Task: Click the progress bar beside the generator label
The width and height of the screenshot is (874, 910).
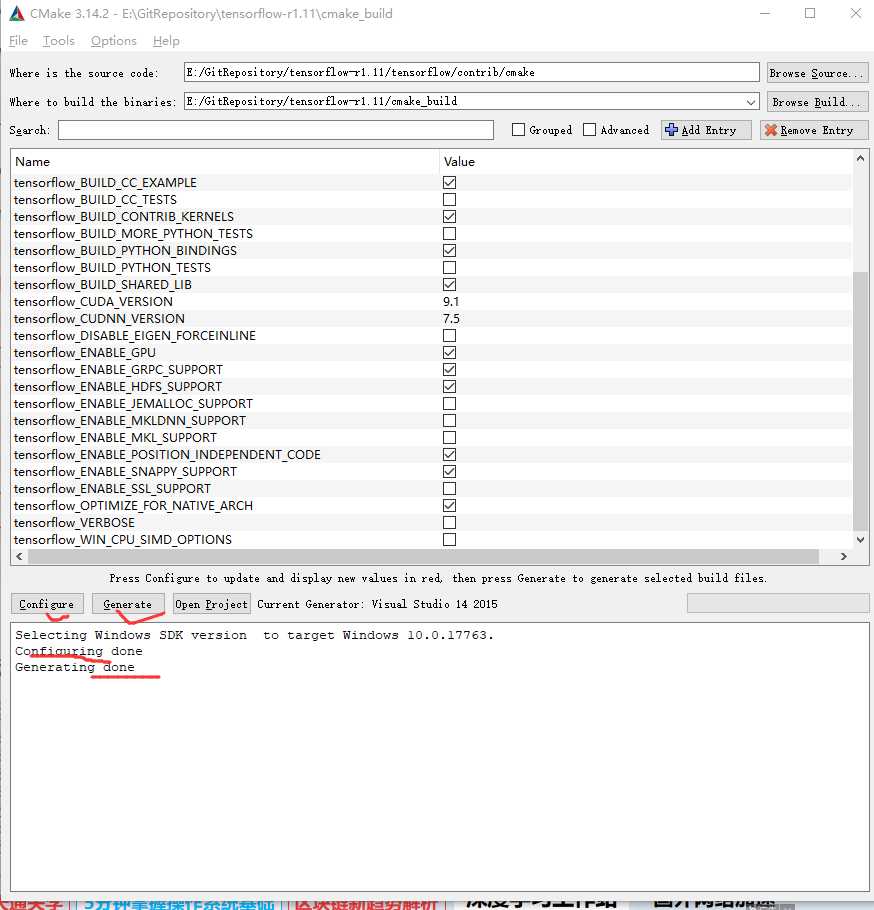Action: point(778,604)
